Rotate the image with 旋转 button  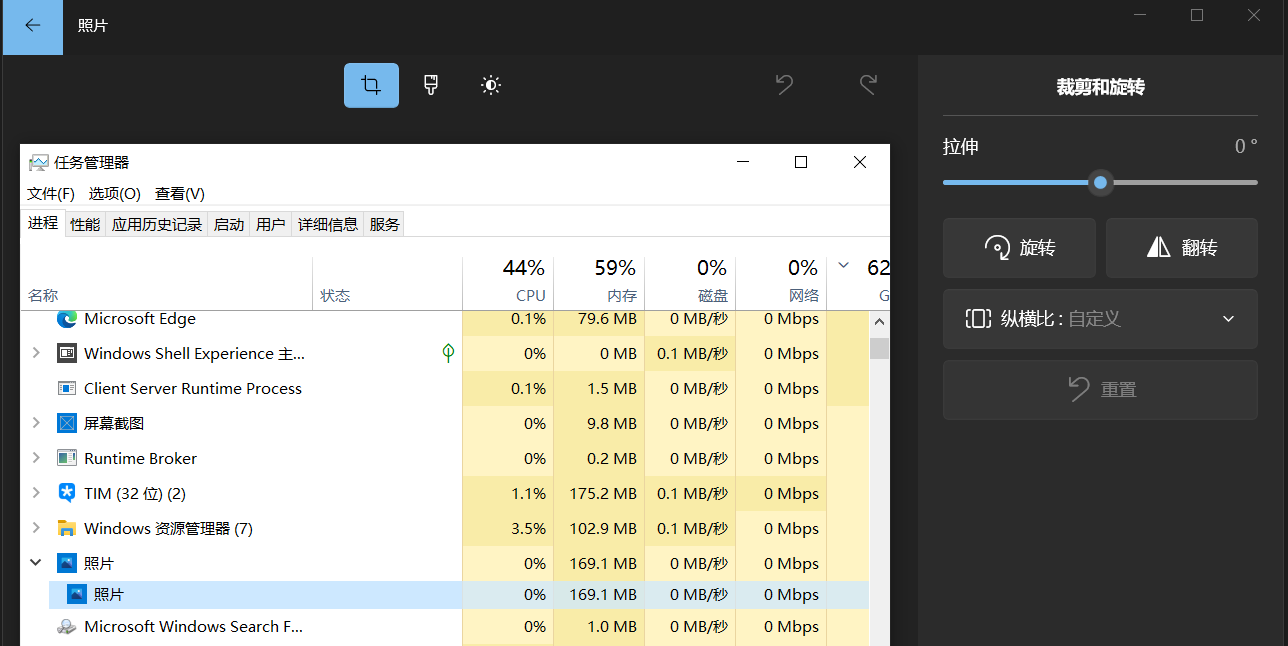[x=1019, y=248]
